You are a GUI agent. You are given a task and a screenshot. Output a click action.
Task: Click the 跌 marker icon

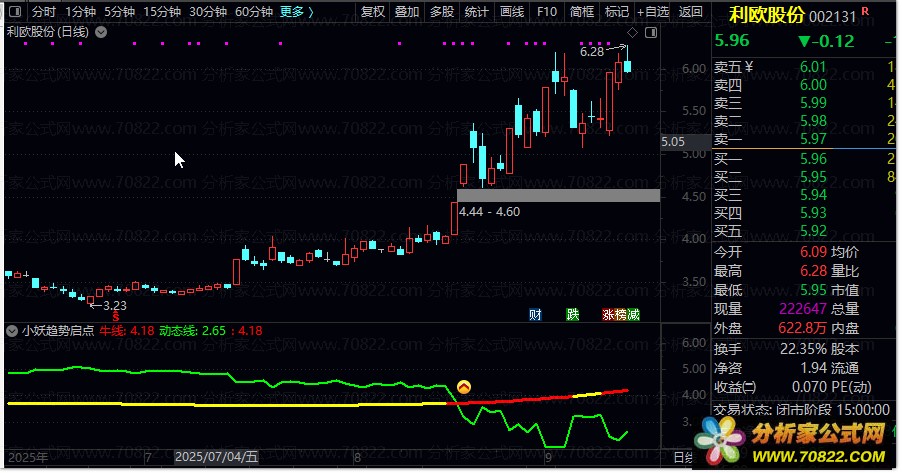click(x=572, y=315)
